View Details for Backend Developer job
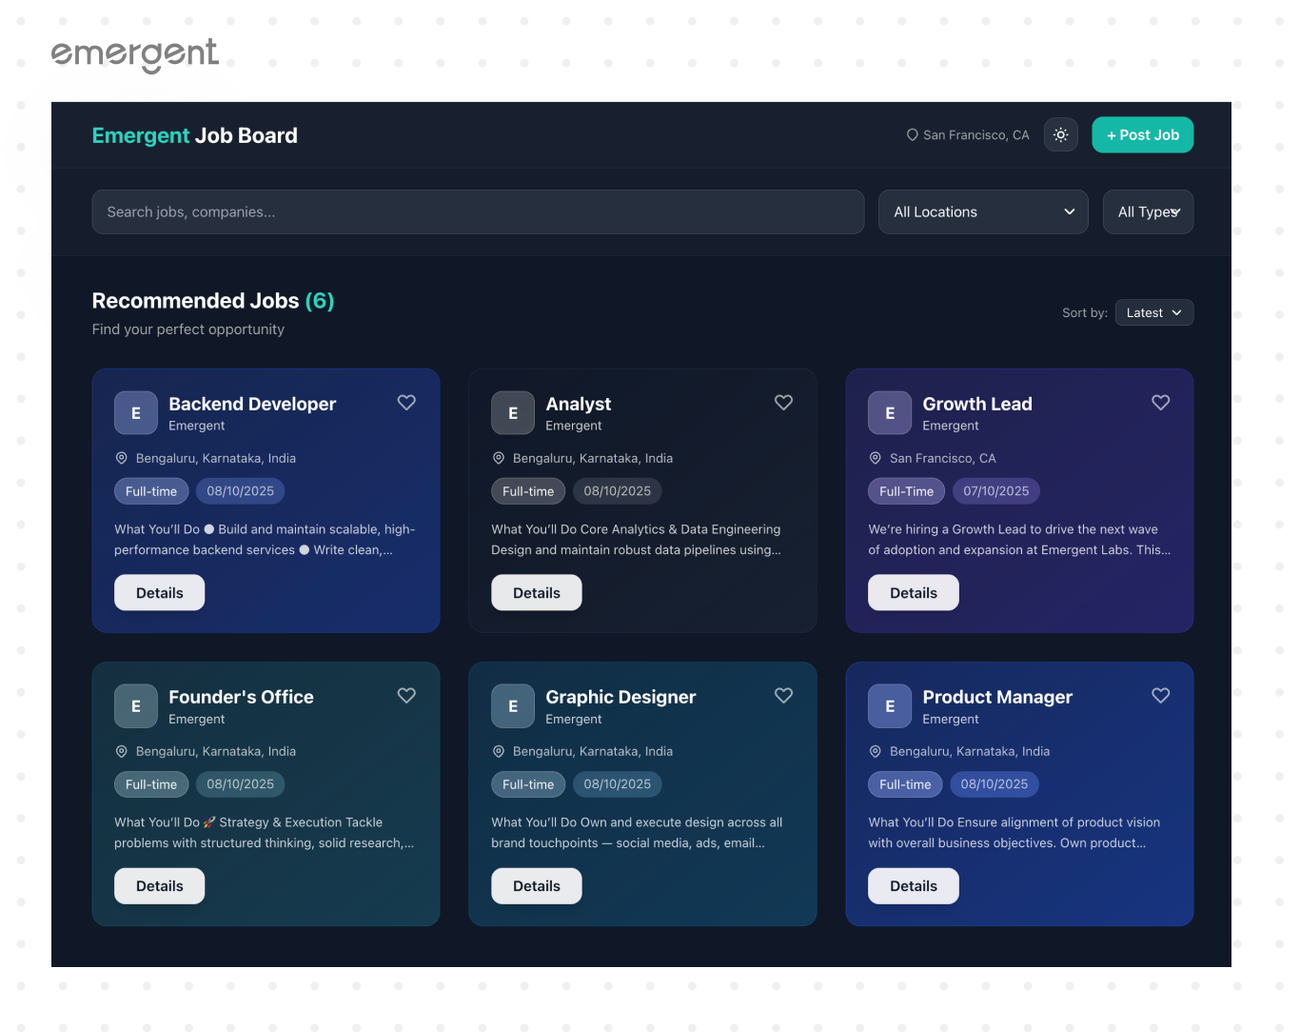Image resolution: width=1300 pixels, height=1032 pixels. click(x=159, y=593)
